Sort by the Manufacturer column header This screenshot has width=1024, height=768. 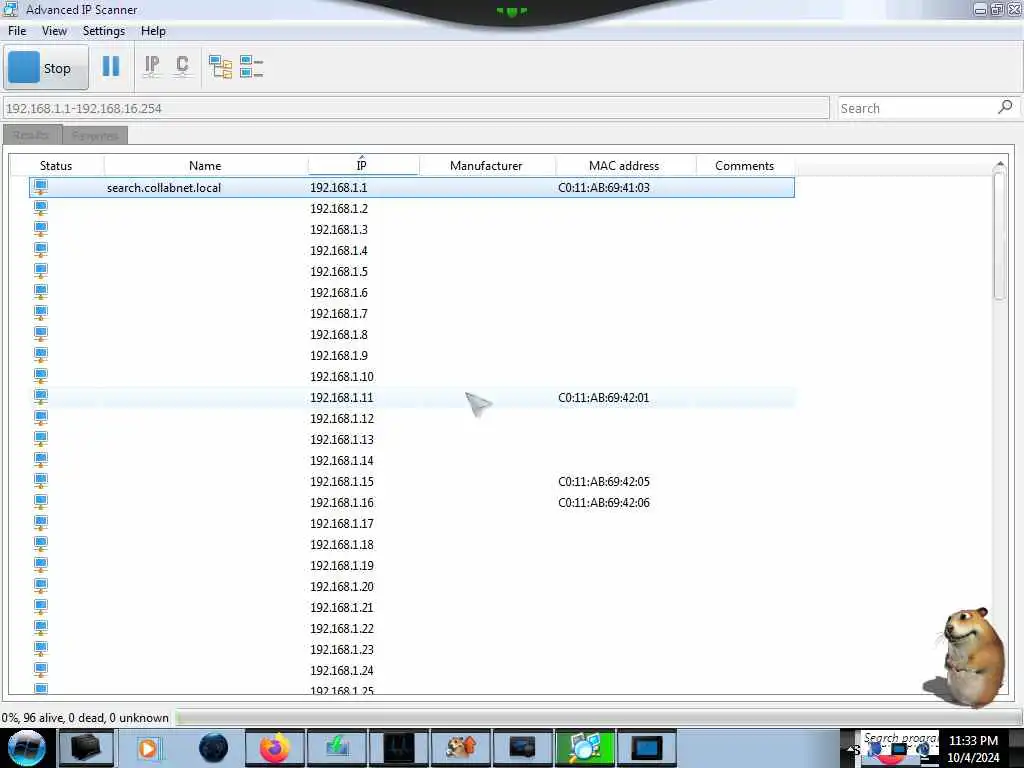click(487, 166)
